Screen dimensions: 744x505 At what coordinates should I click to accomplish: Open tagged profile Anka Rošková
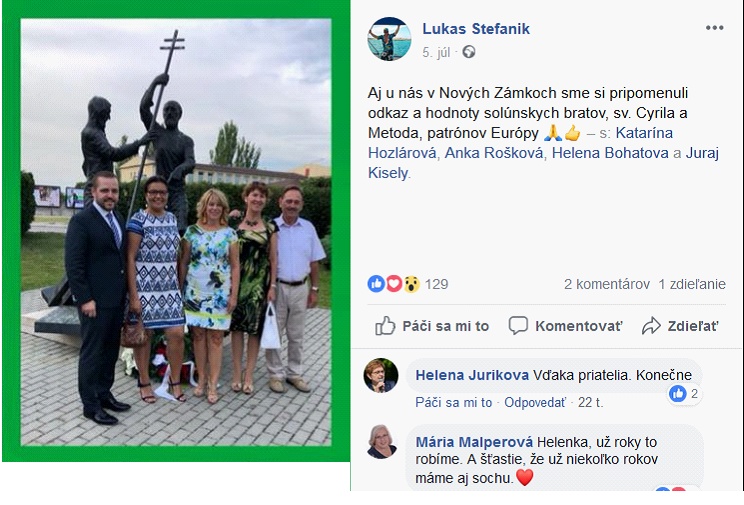tap(494, 153)
